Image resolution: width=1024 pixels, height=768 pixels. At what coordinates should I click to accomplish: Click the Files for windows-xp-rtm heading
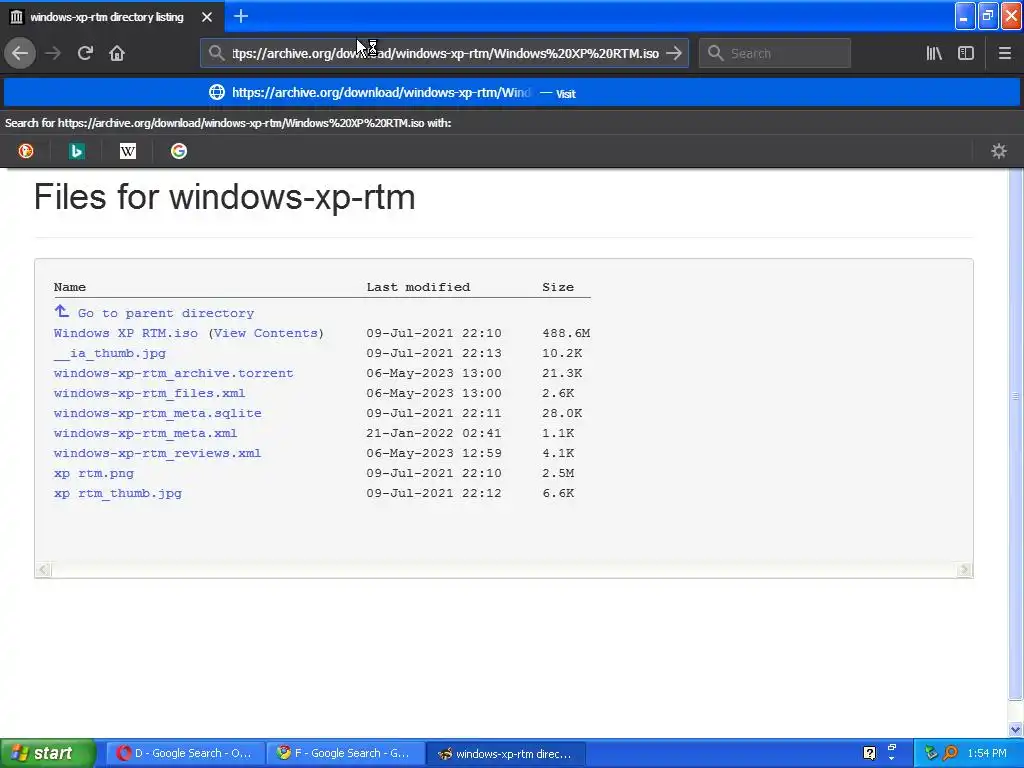[225, 197]
